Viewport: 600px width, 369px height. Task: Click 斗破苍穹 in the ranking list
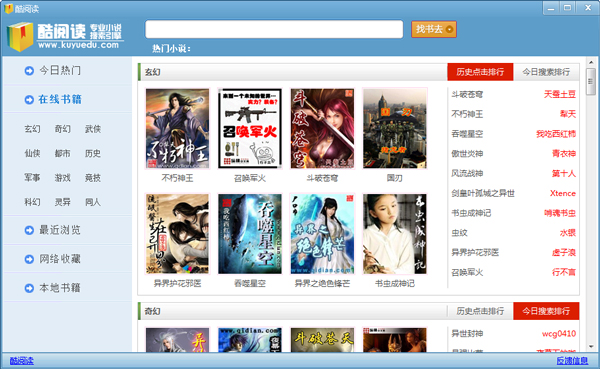pyautogui.click(x=467, y=94)
